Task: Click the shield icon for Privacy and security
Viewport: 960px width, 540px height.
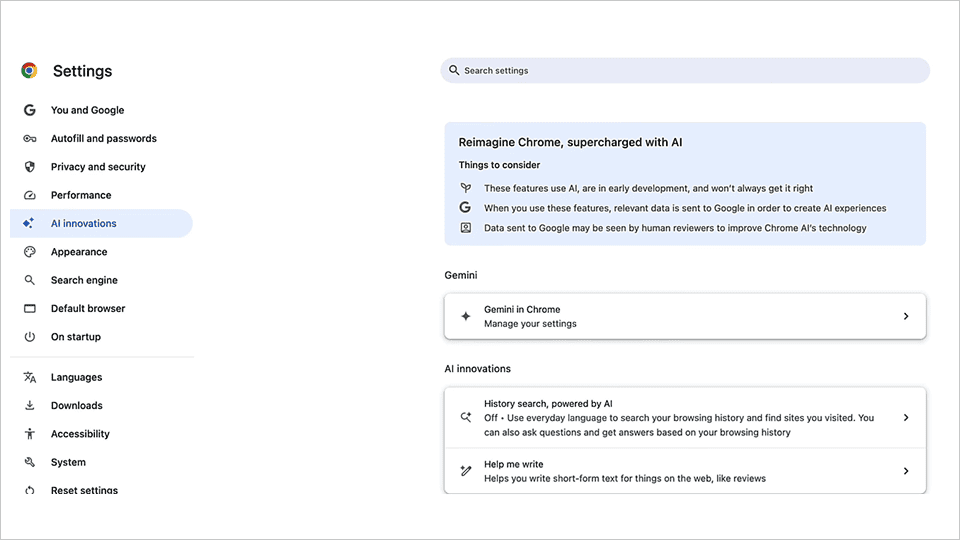Action: coord(29,167)
